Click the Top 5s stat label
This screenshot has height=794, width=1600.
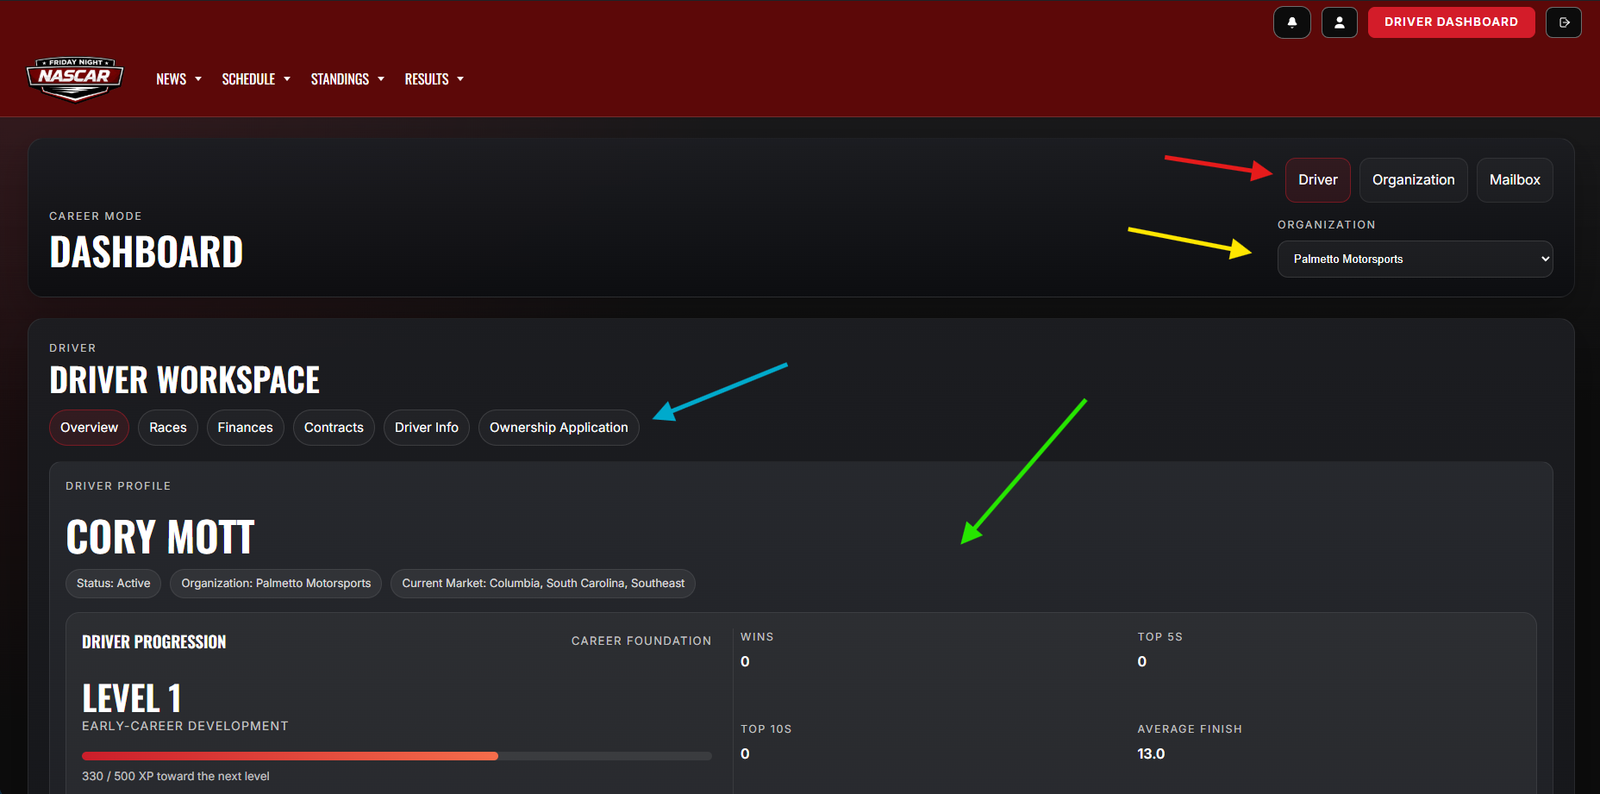click(1160, 637)
